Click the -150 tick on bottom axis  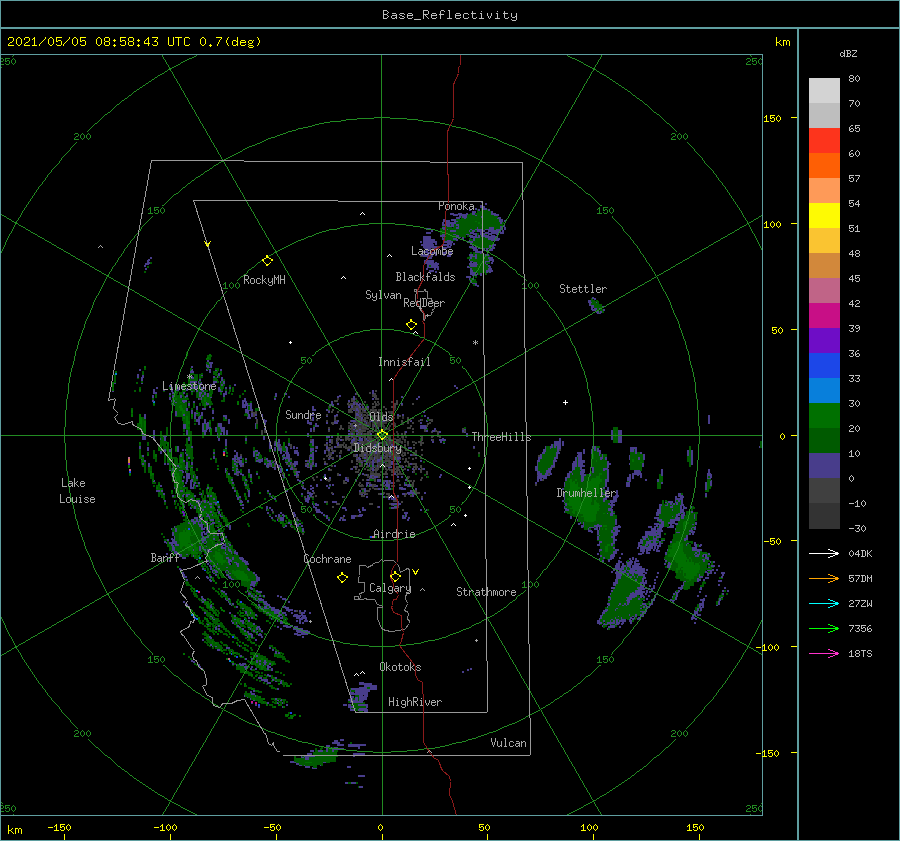click(x=59, y=828)
